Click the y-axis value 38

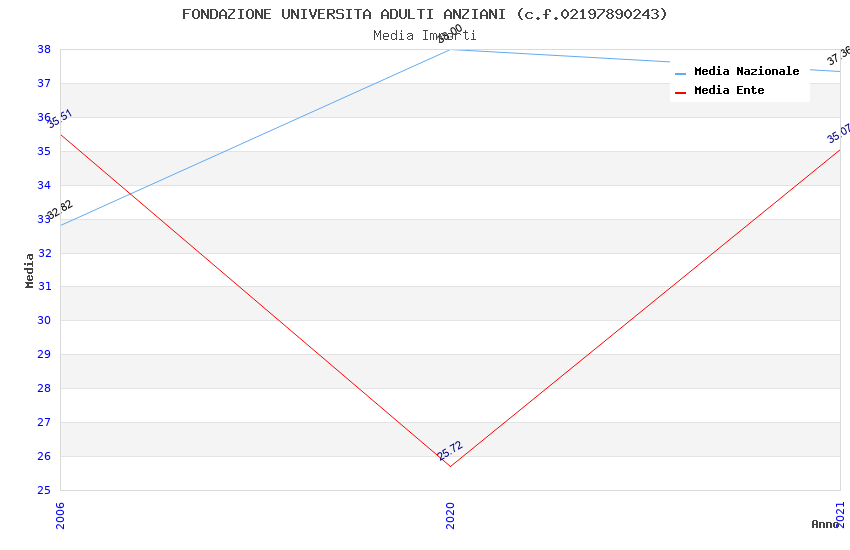coord(44,49)
